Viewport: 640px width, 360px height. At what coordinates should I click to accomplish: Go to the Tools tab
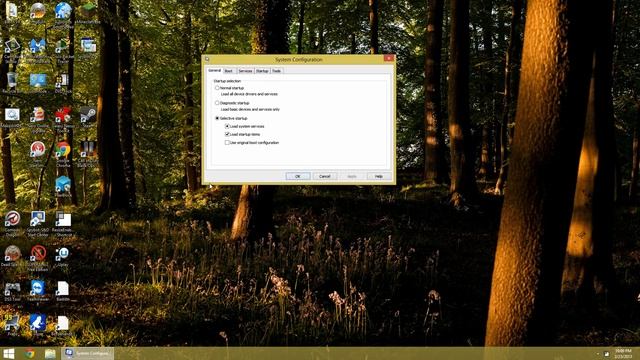277,71
